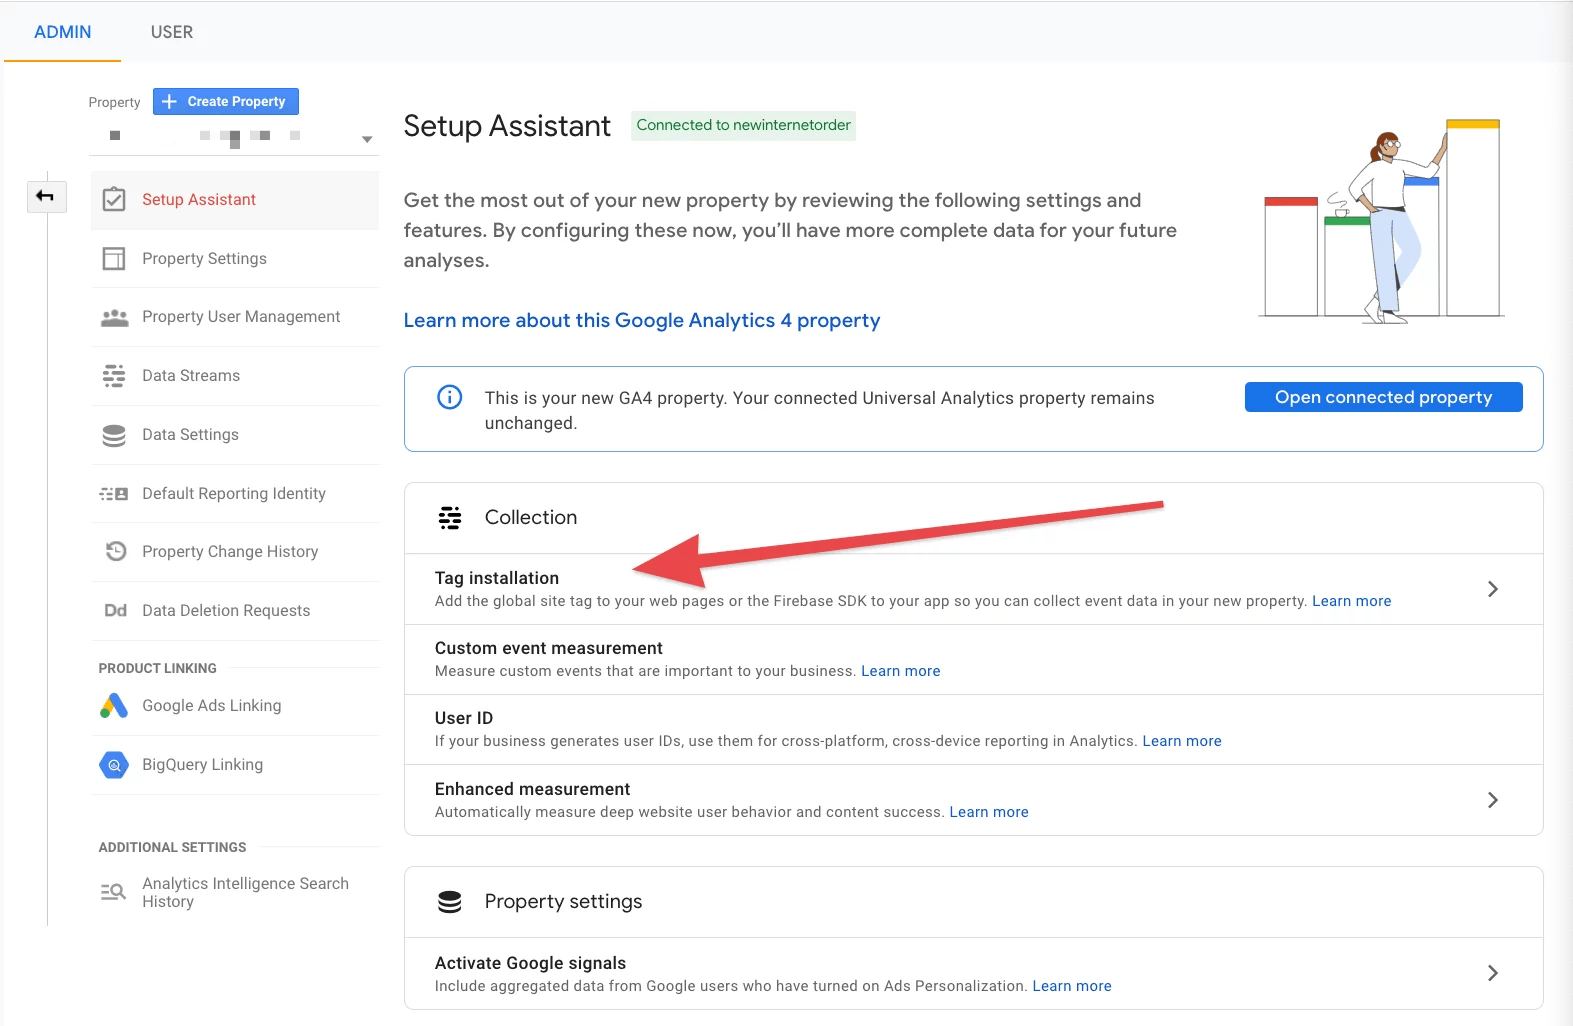Screen dimensions: 1573x1026
Task: Click the Analytics Intelligence Search History icon
Action: tap(114, 892)
